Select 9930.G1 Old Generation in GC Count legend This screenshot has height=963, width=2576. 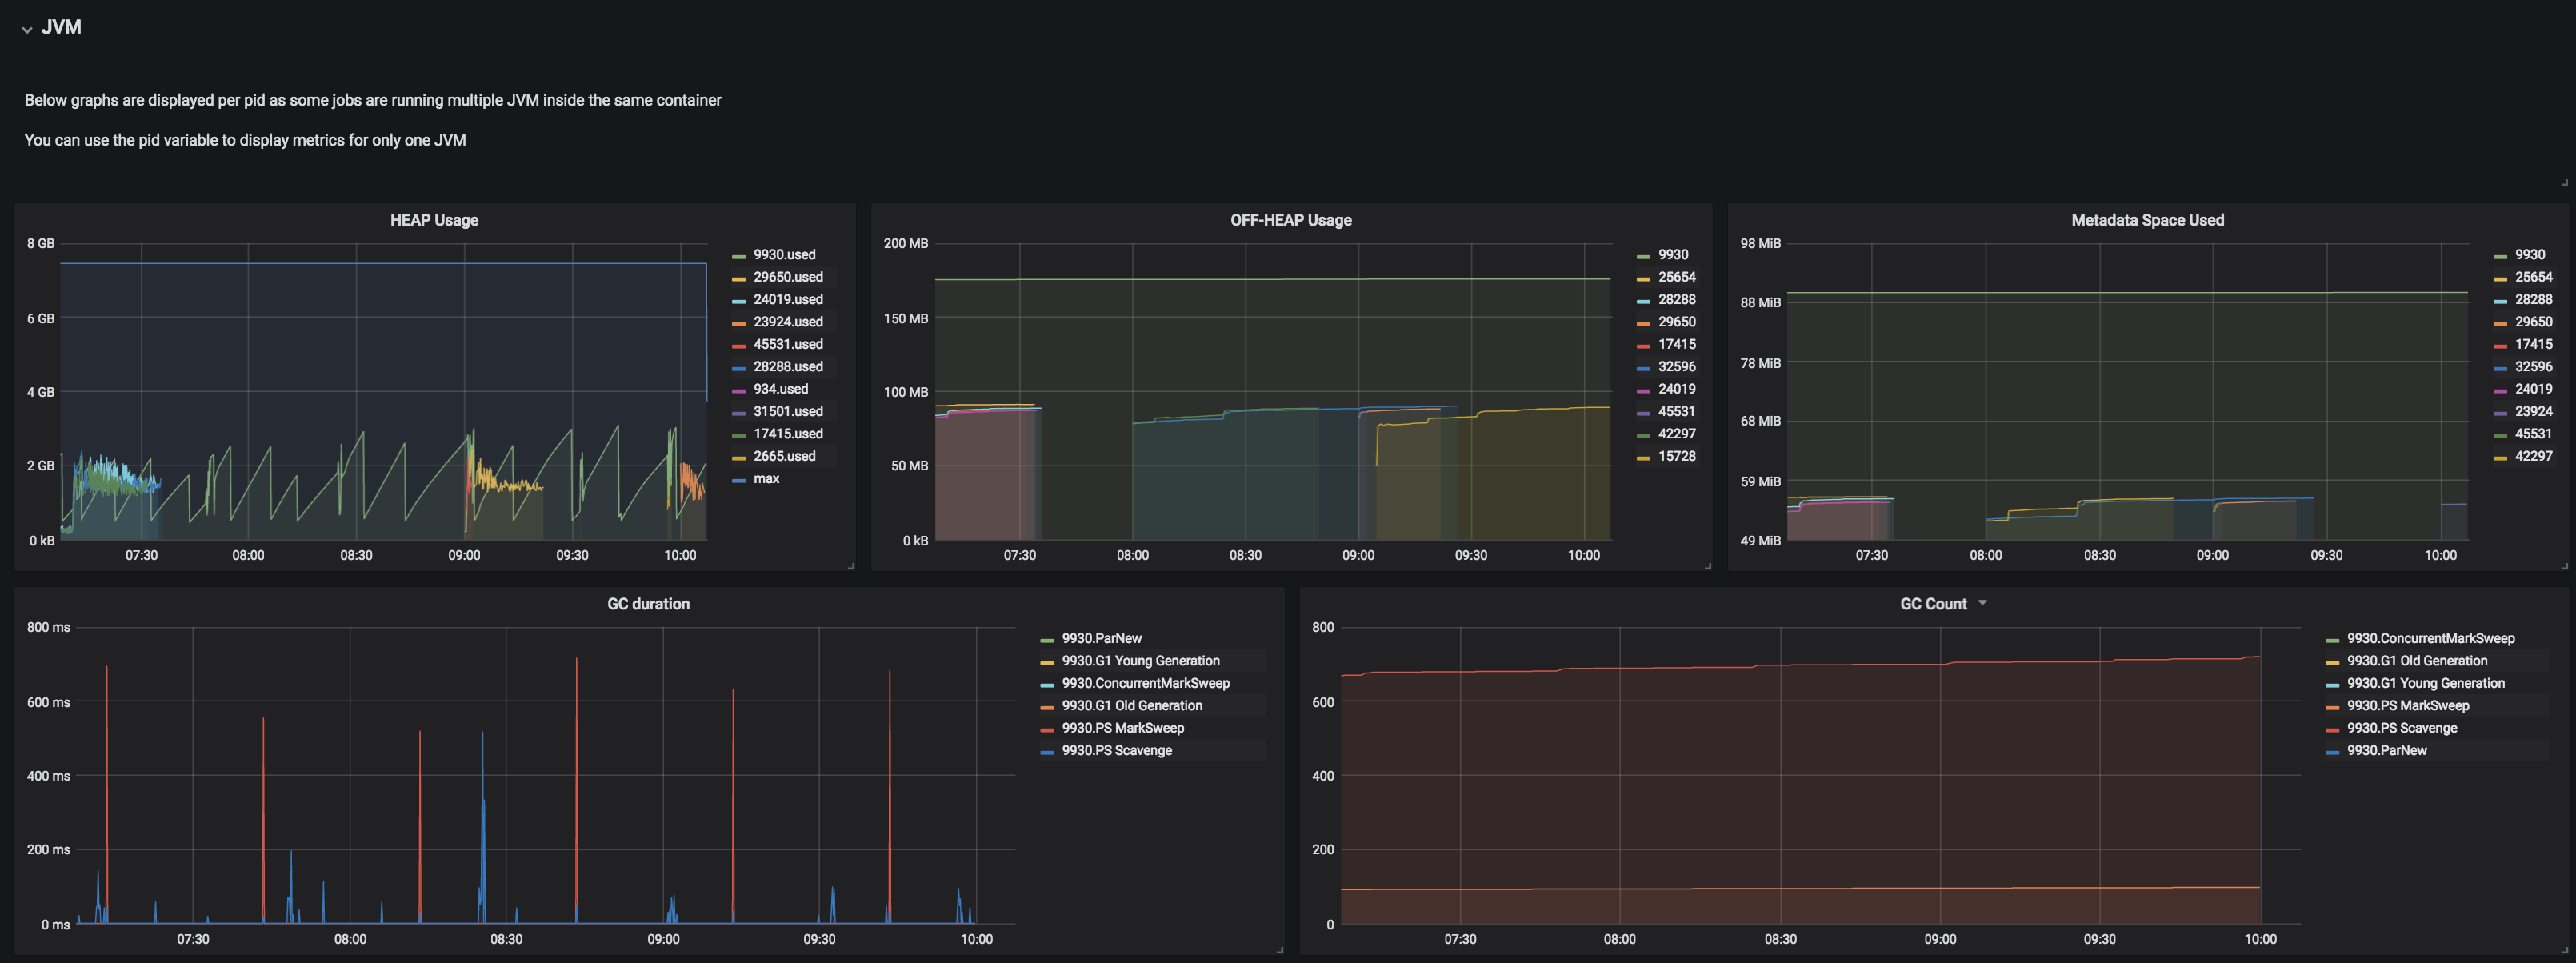(x=2416, y=661)
